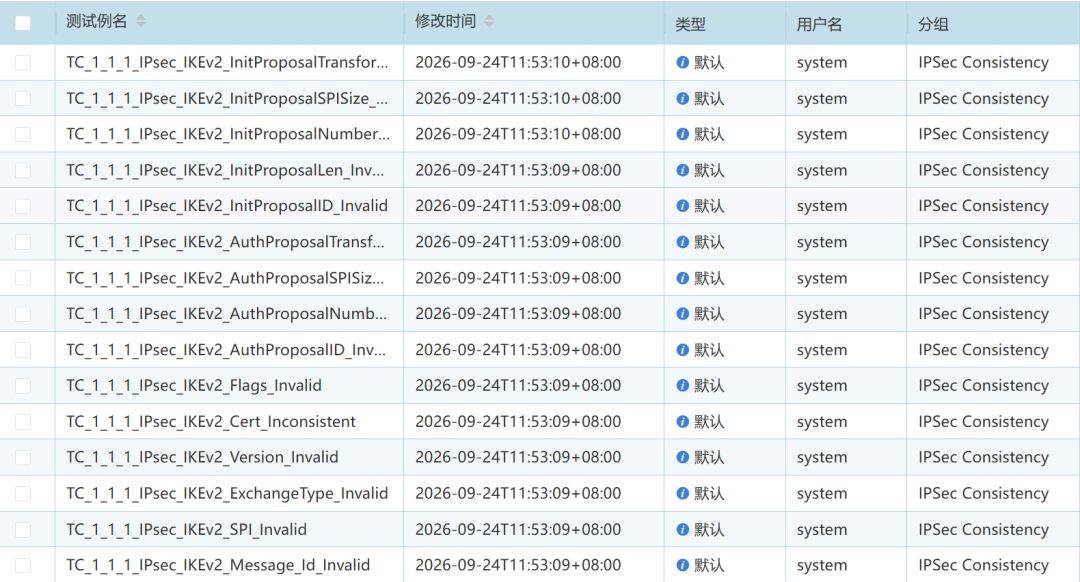The height and width of the screenshot is (582, 1080).
Task: Sort by 测试例名 using its sort arrows
Action: 141,21
